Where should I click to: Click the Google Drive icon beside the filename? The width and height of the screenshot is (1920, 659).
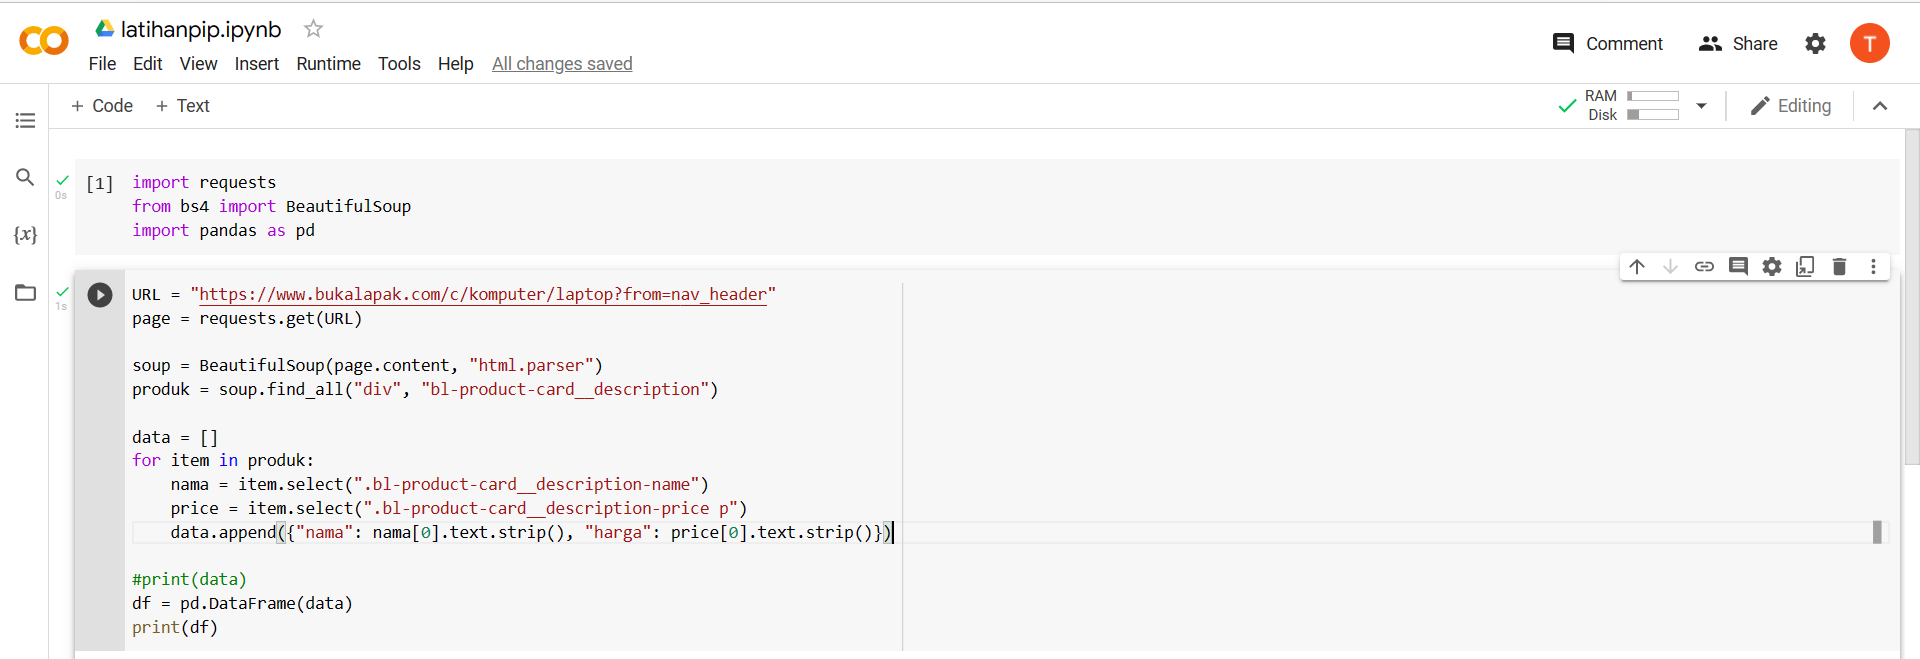click(104, 29)
